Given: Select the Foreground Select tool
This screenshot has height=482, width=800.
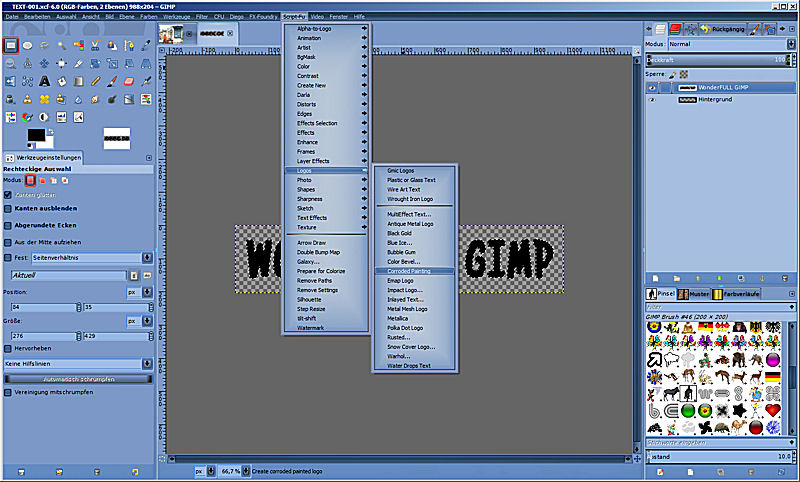Looking at the screenshot, I should tap(112, 45).
